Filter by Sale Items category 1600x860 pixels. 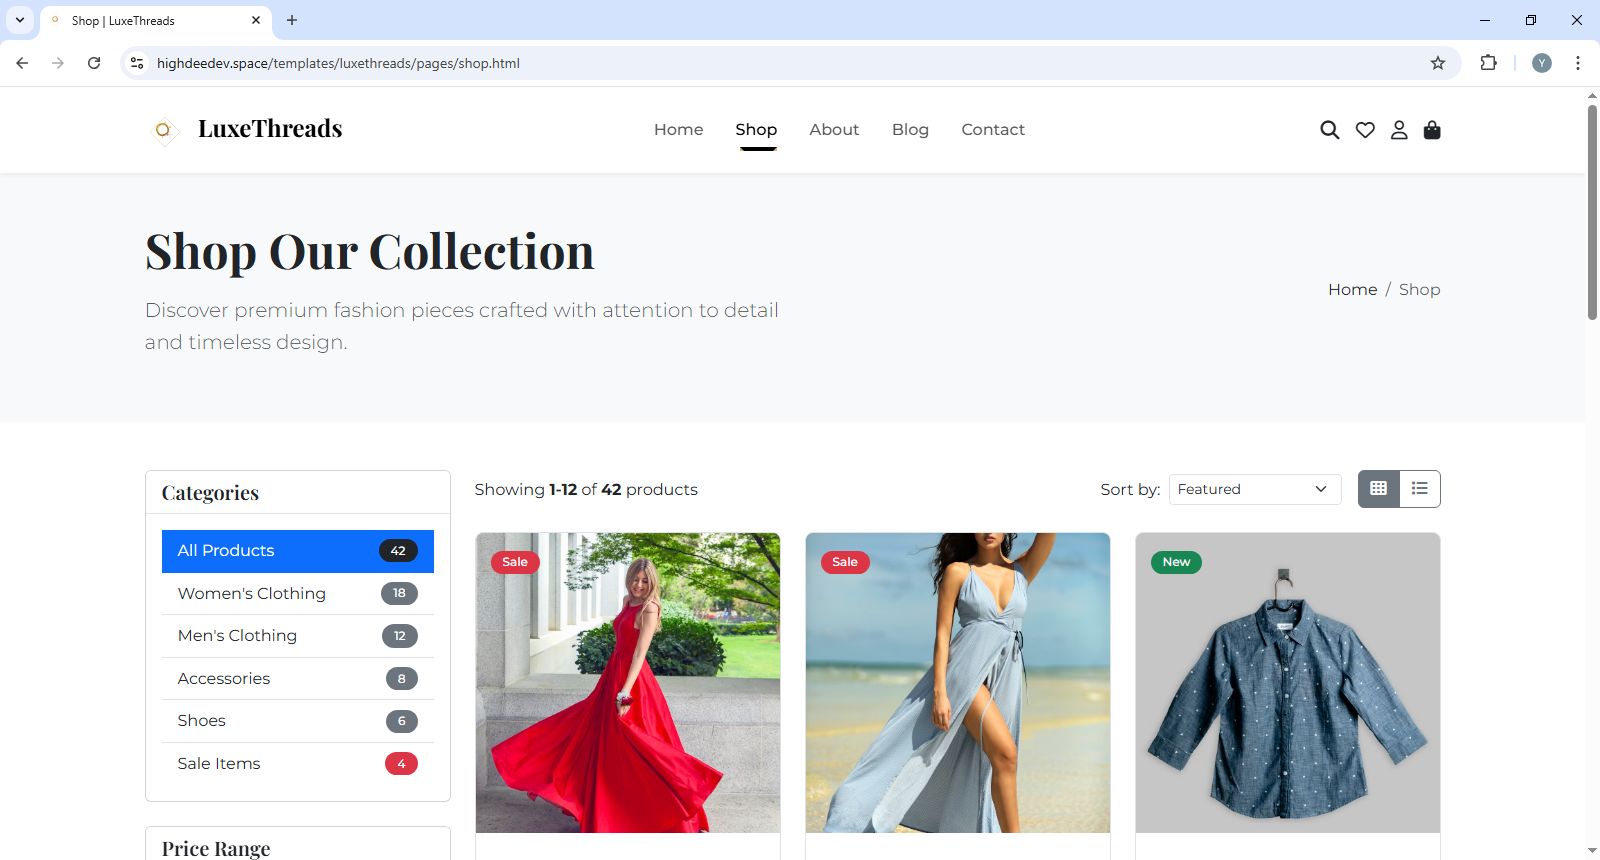coord(298,764)
